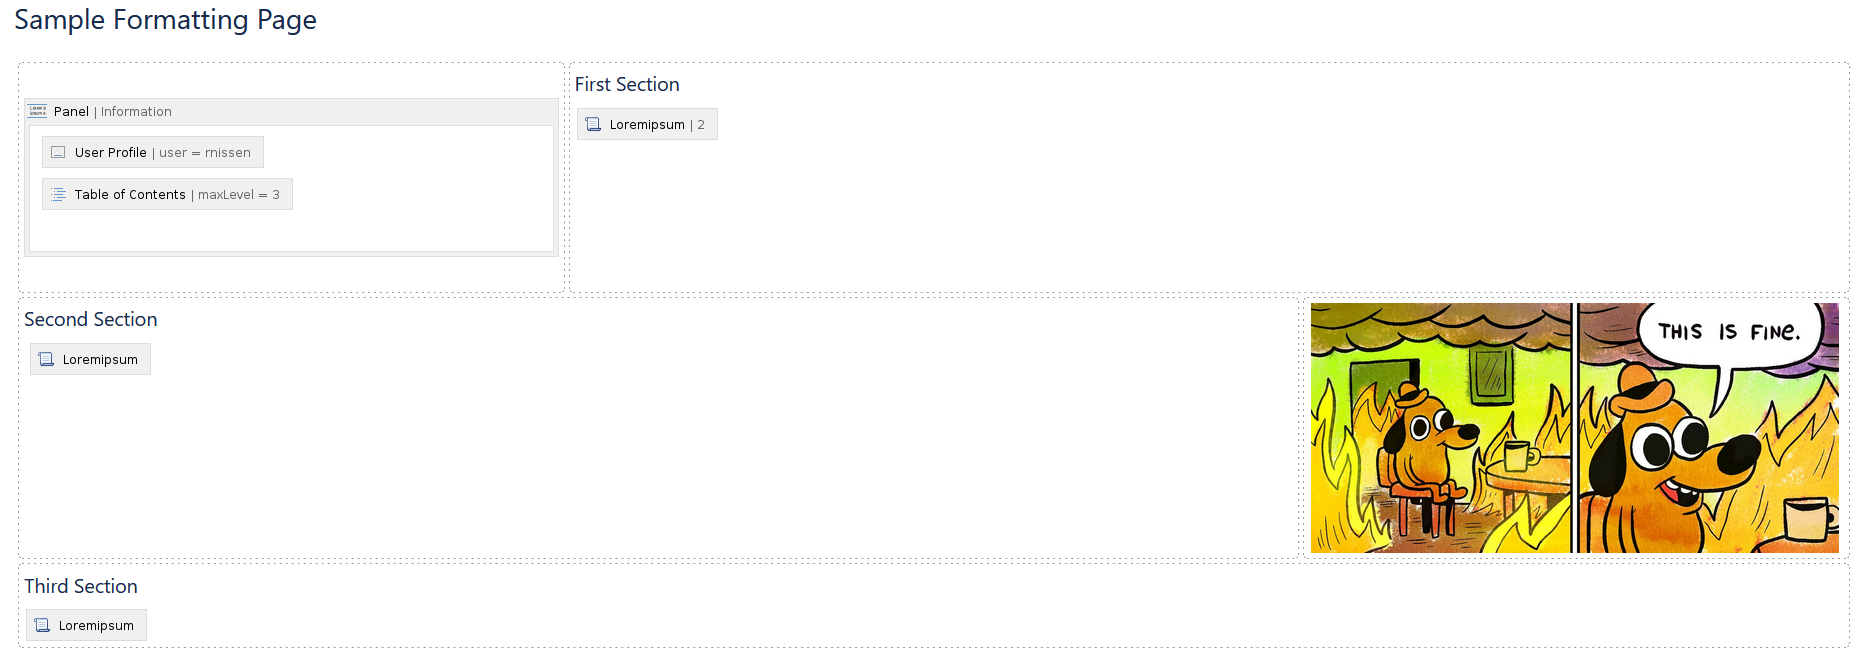Select the Third Section heading
The height and width of the screenshot is (655, 1863).
click(81, 585)
